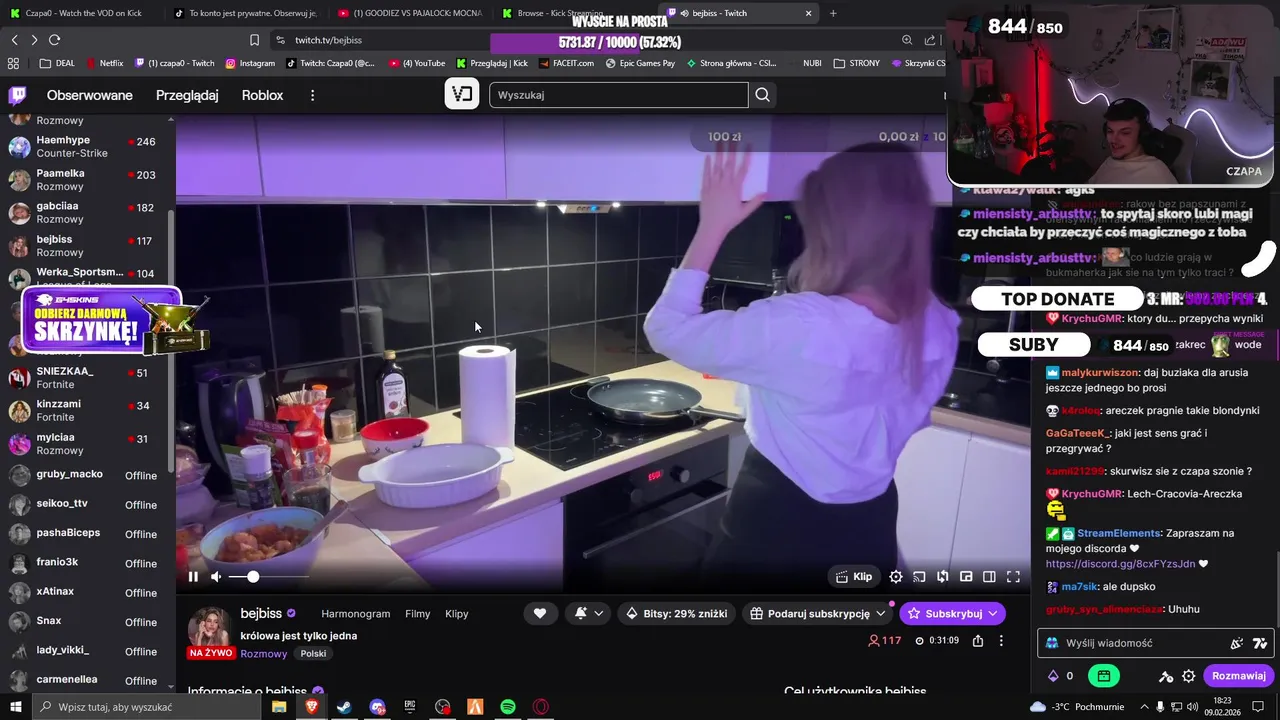This screenshot has height=720, width=1280.
Task: Click the Wyślij wiadomość chat input
Action: click(1140, 643)
